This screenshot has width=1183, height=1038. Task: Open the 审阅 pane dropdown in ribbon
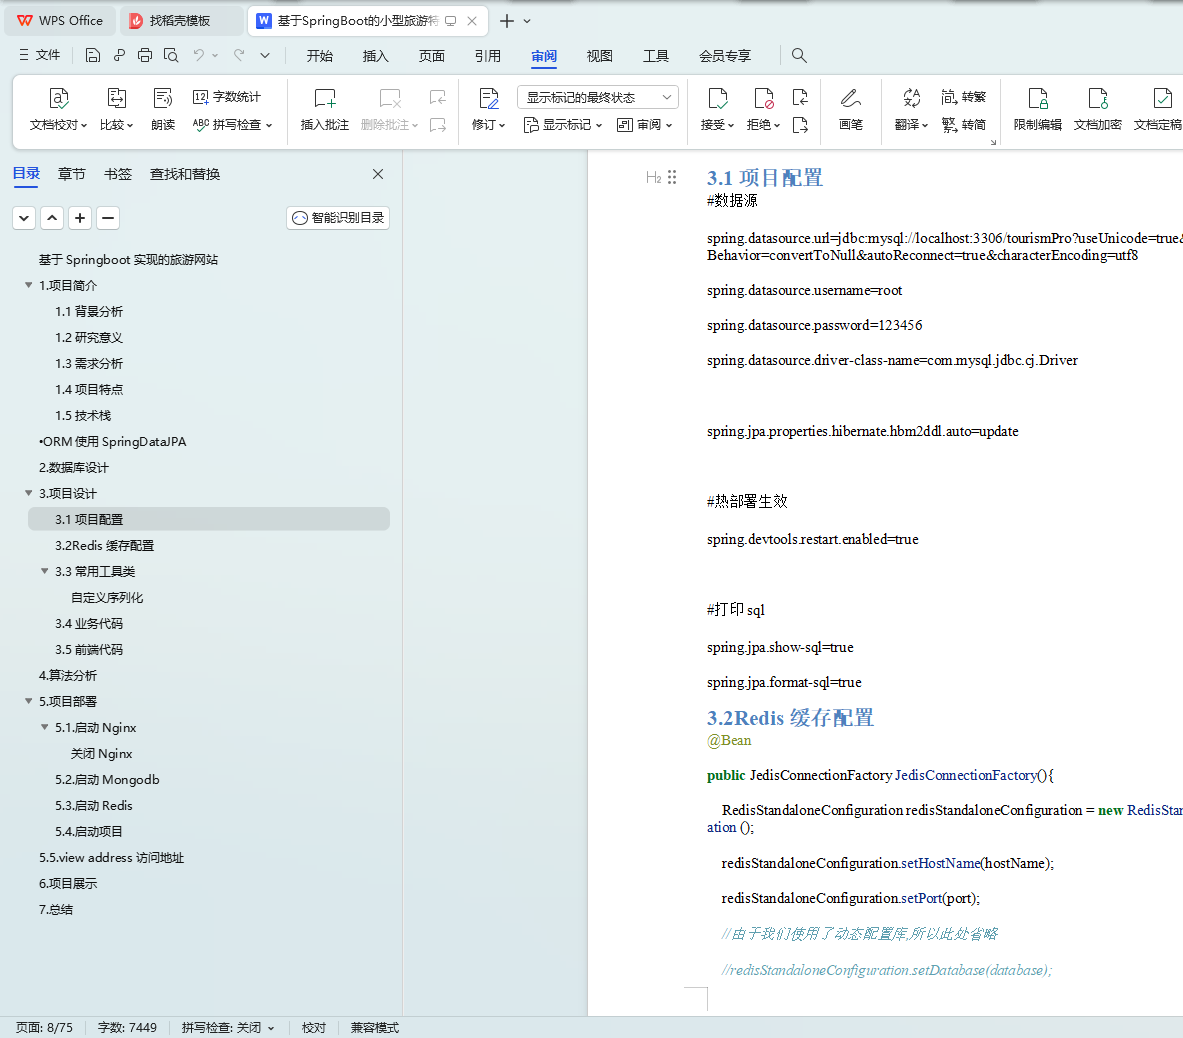coord(644,125)
